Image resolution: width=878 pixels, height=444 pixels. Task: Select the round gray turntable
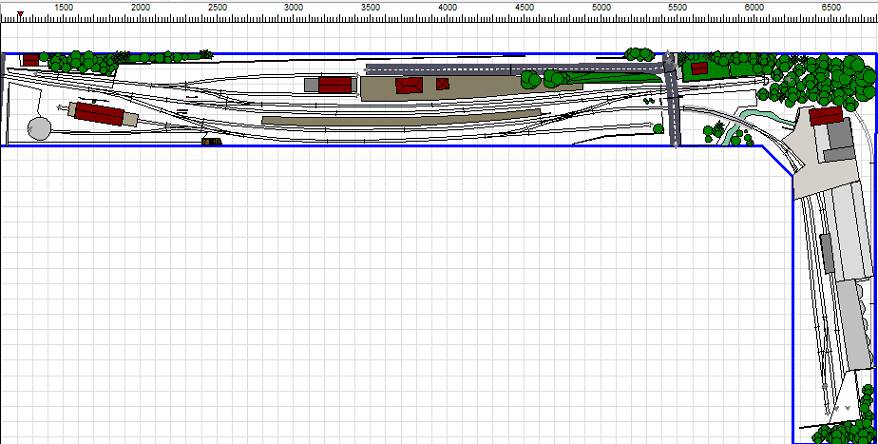[x=40, y=129]
